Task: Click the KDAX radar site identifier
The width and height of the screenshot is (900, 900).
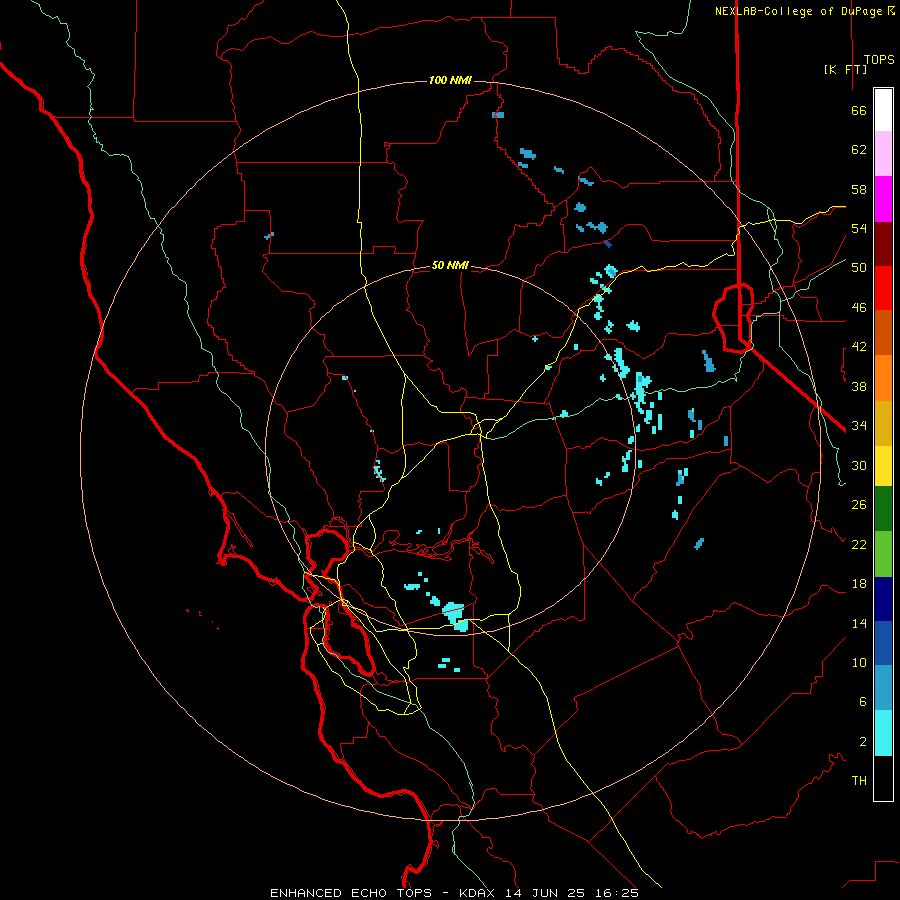Action: (479, 893)
